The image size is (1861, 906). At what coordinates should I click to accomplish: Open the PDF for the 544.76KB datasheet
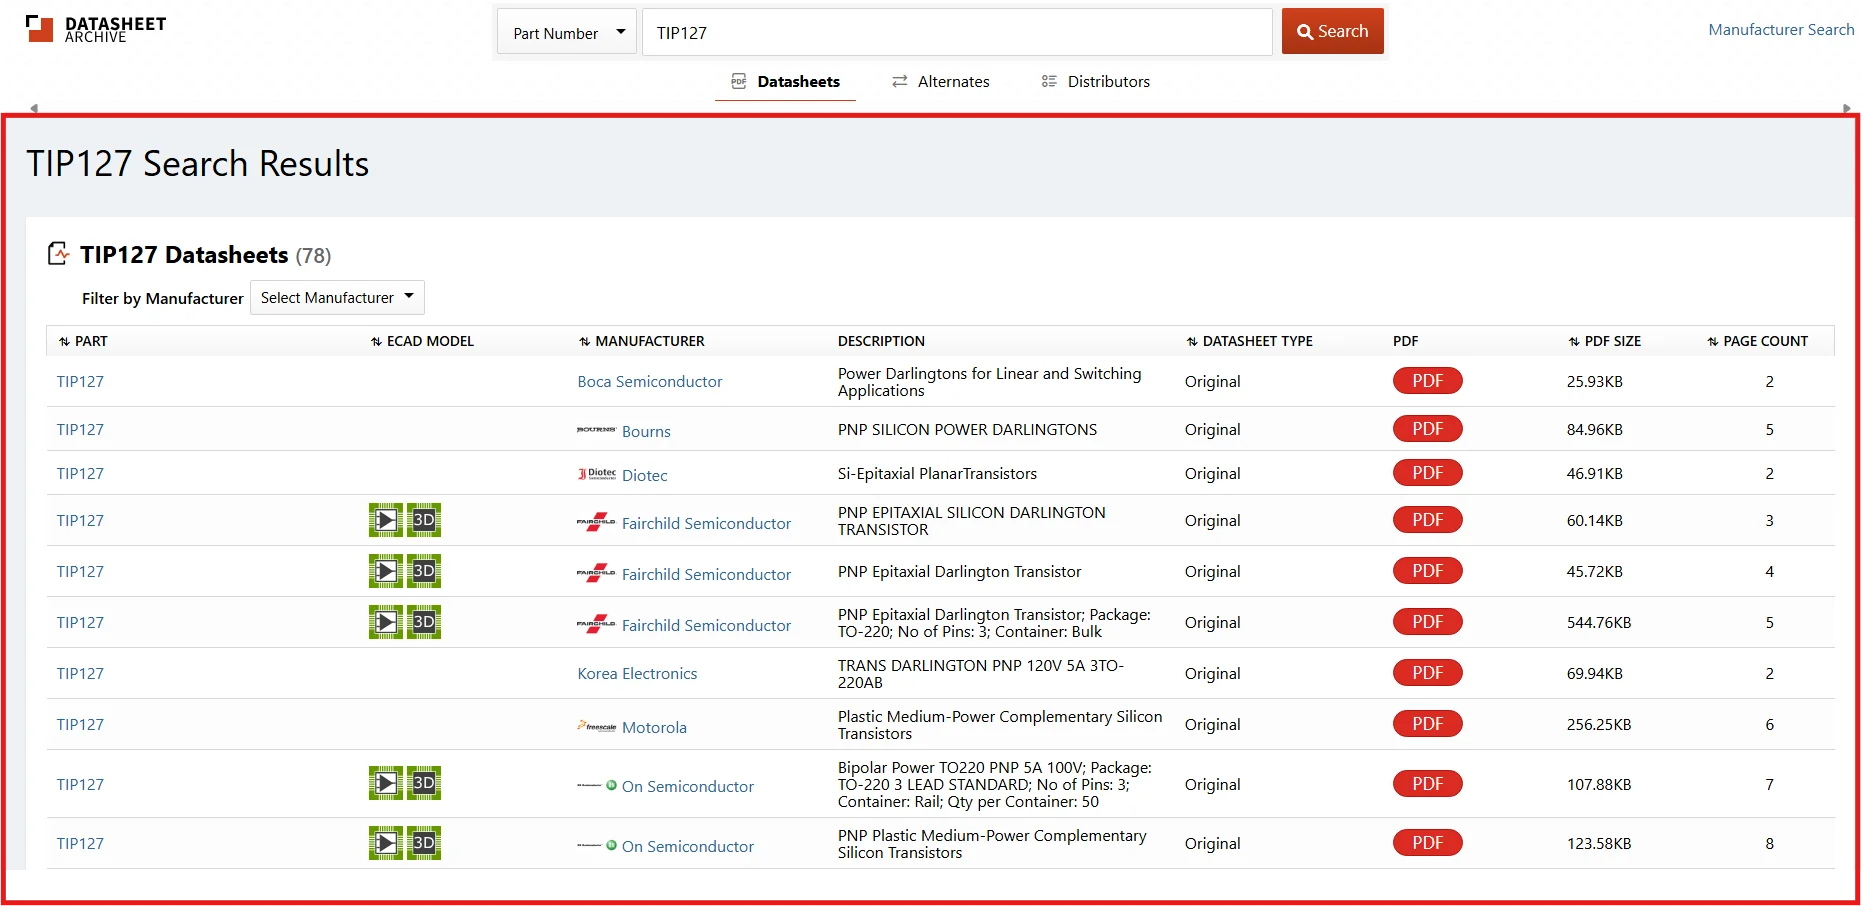(x=1427, y=622)
